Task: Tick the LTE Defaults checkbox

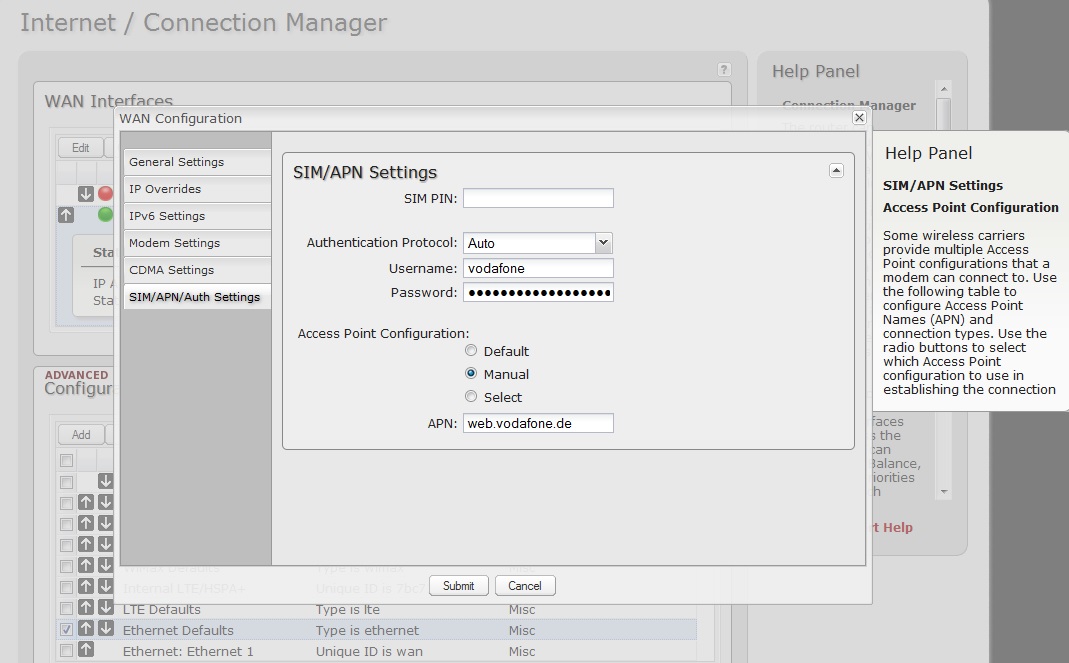Action: tap(66, 609)
